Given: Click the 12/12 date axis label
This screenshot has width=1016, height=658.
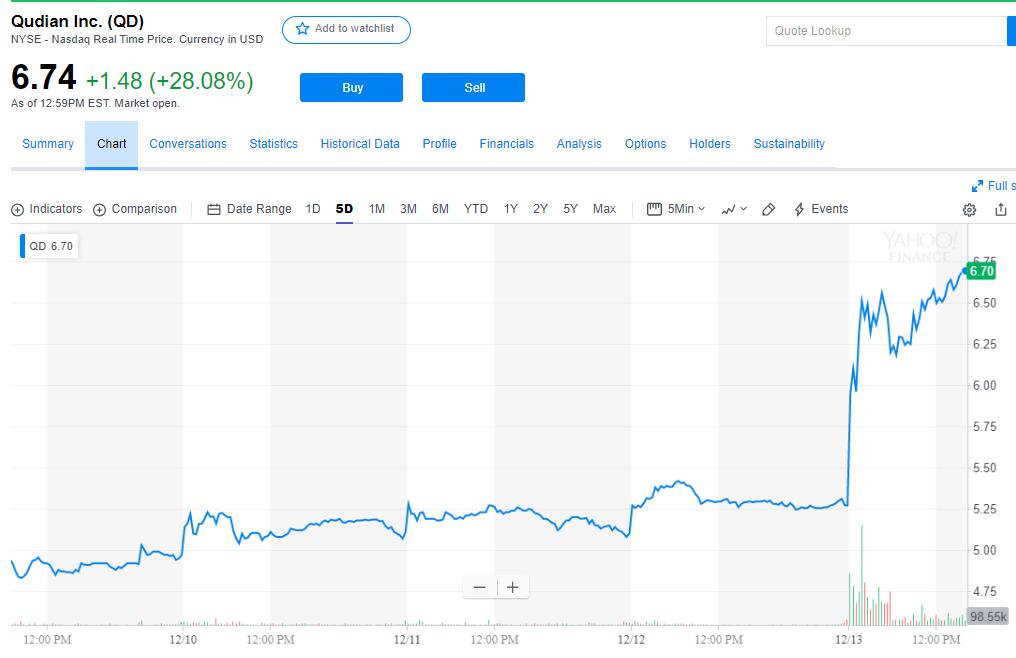Looking at the screenshot, I should [631, 640].
